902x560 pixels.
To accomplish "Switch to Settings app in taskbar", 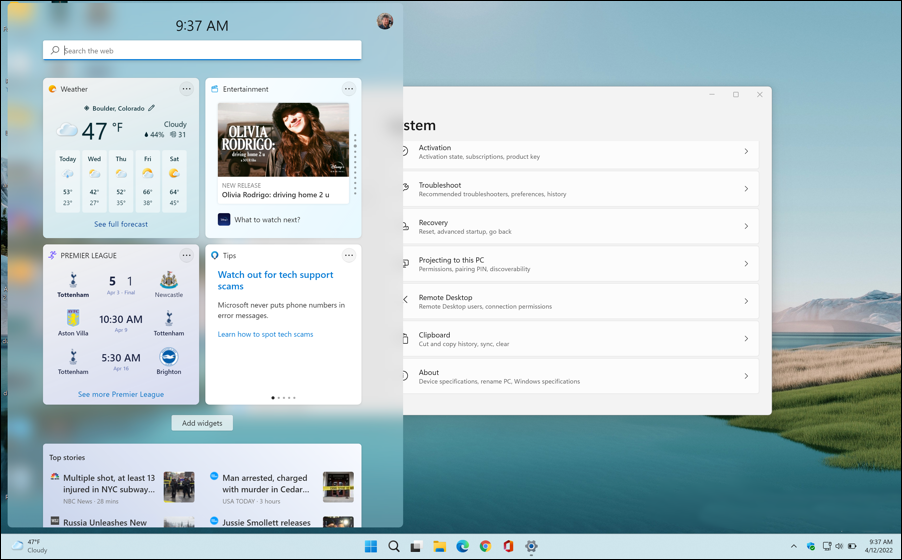I will [x=531, y=546].
